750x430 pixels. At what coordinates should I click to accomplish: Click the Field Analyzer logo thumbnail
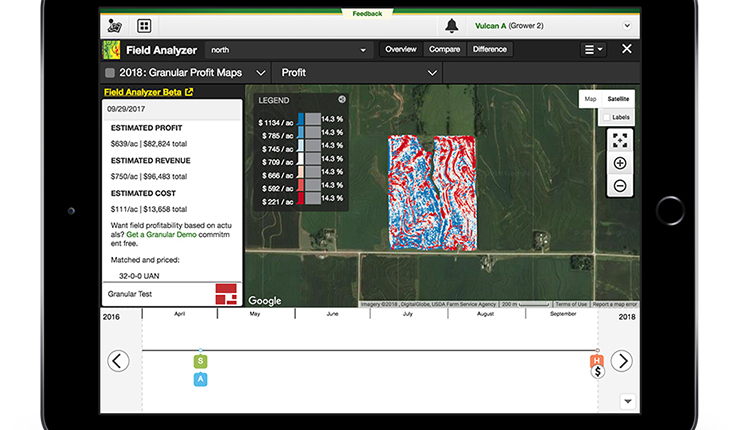[x=111, y=50]
